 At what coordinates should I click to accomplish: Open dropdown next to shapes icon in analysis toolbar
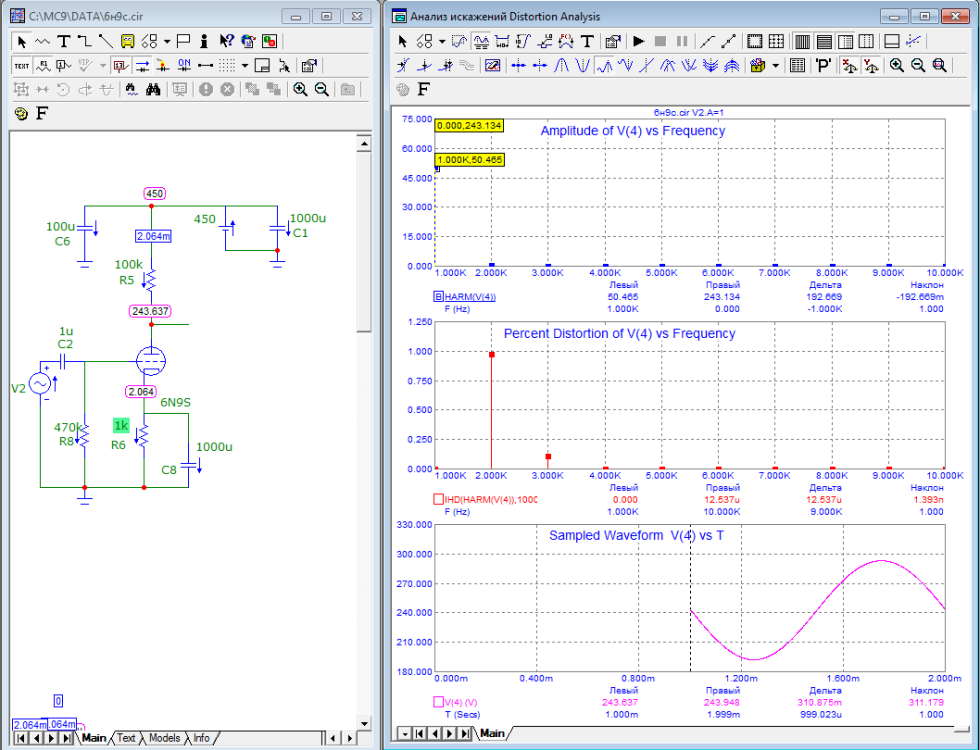click(x=440, y=41)
